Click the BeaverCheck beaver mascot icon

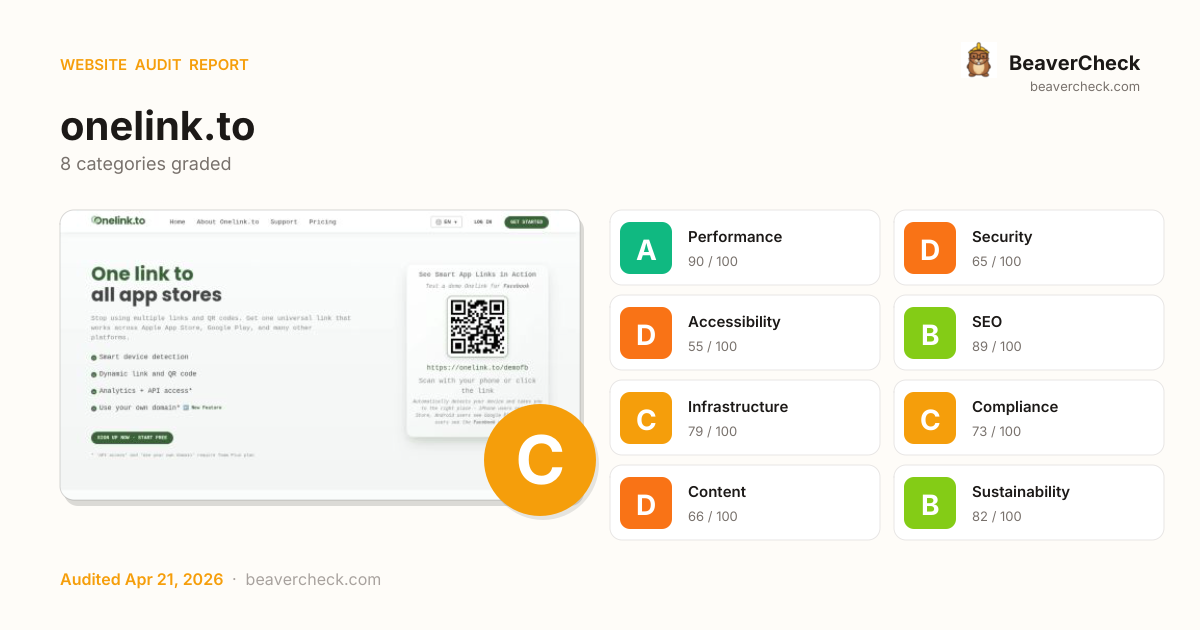(979, 60)
